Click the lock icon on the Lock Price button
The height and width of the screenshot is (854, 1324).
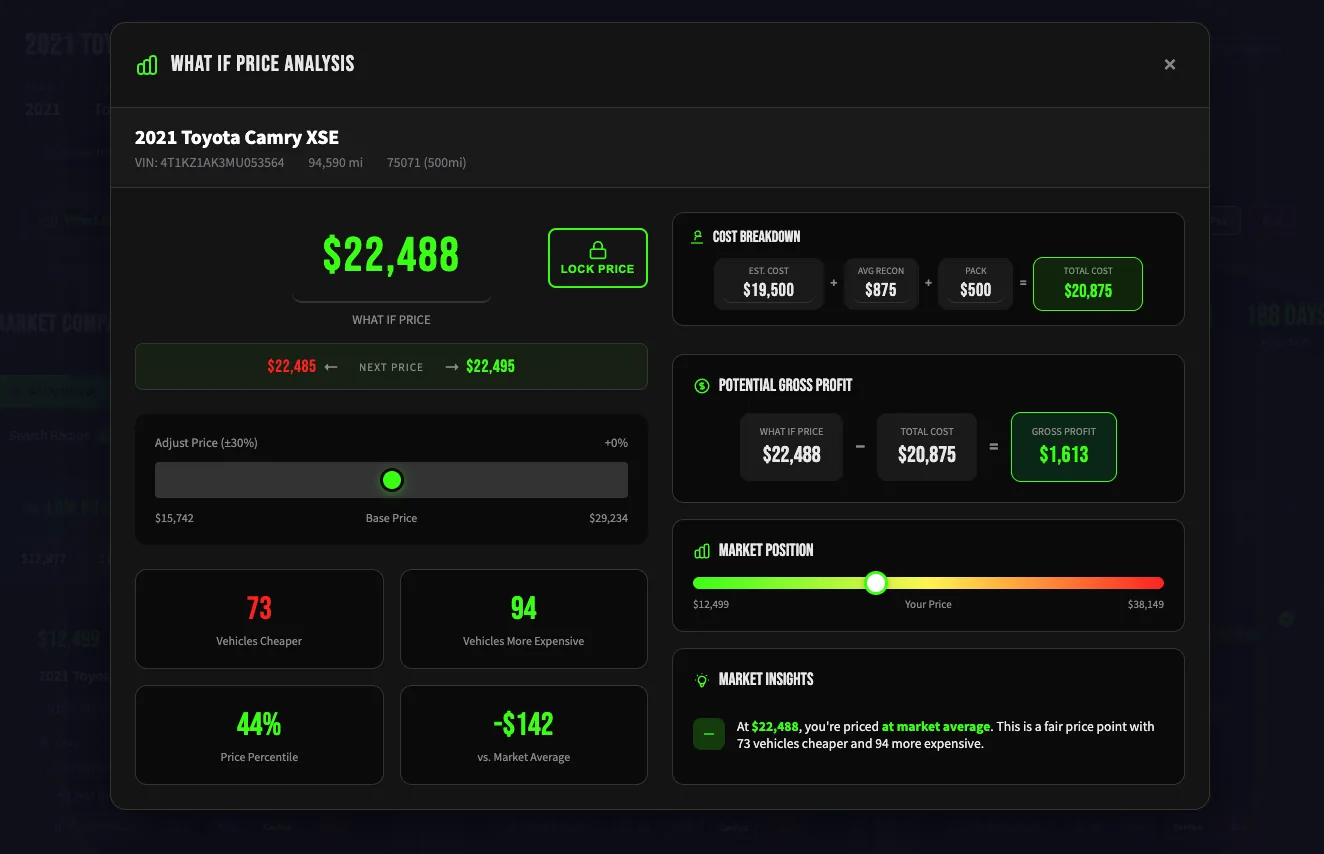click(x=598, y=249)
